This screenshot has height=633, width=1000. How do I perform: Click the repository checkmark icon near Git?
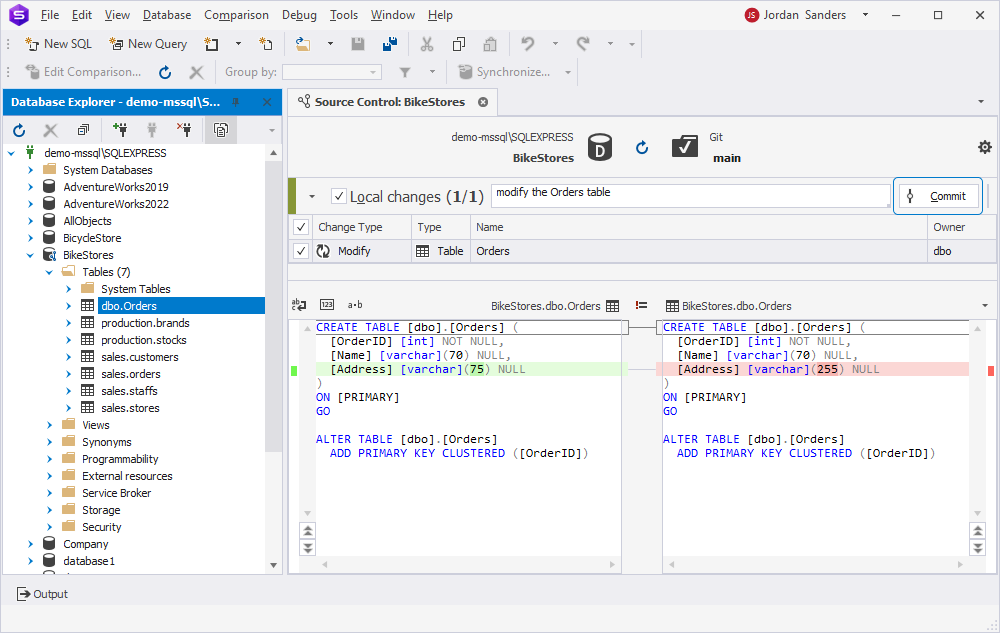pyautogui.click(x=685, y=147)
